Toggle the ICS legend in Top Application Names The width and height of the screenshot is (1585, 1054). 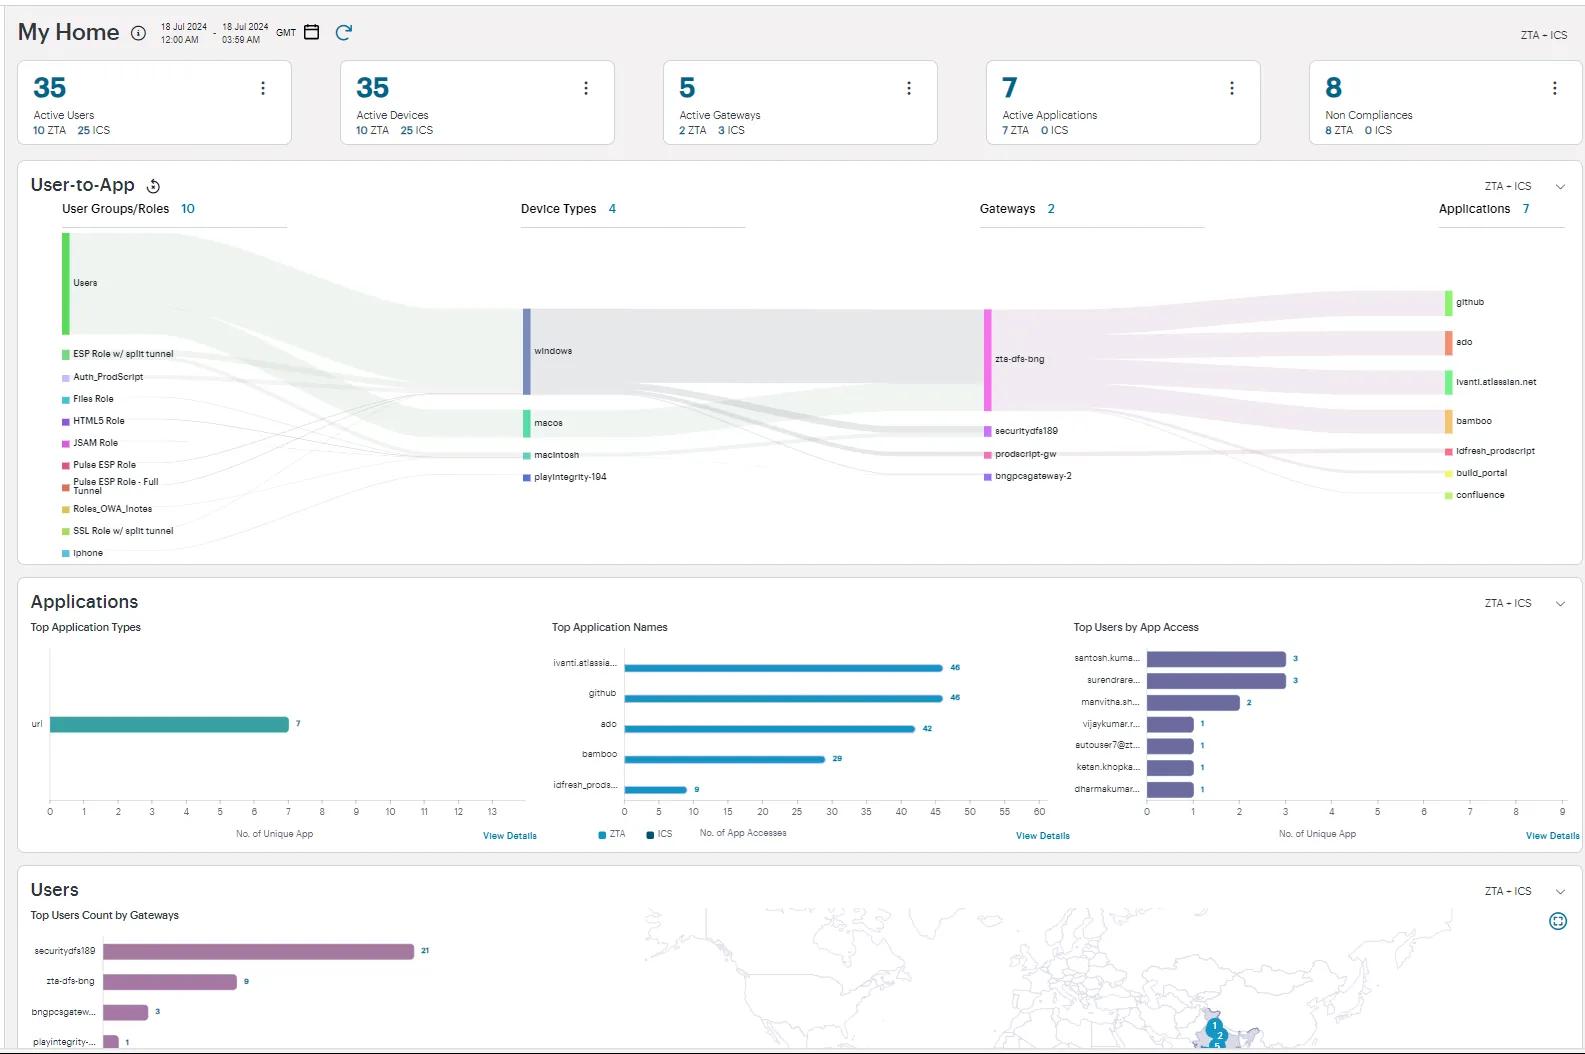click(x=660, y=834)
